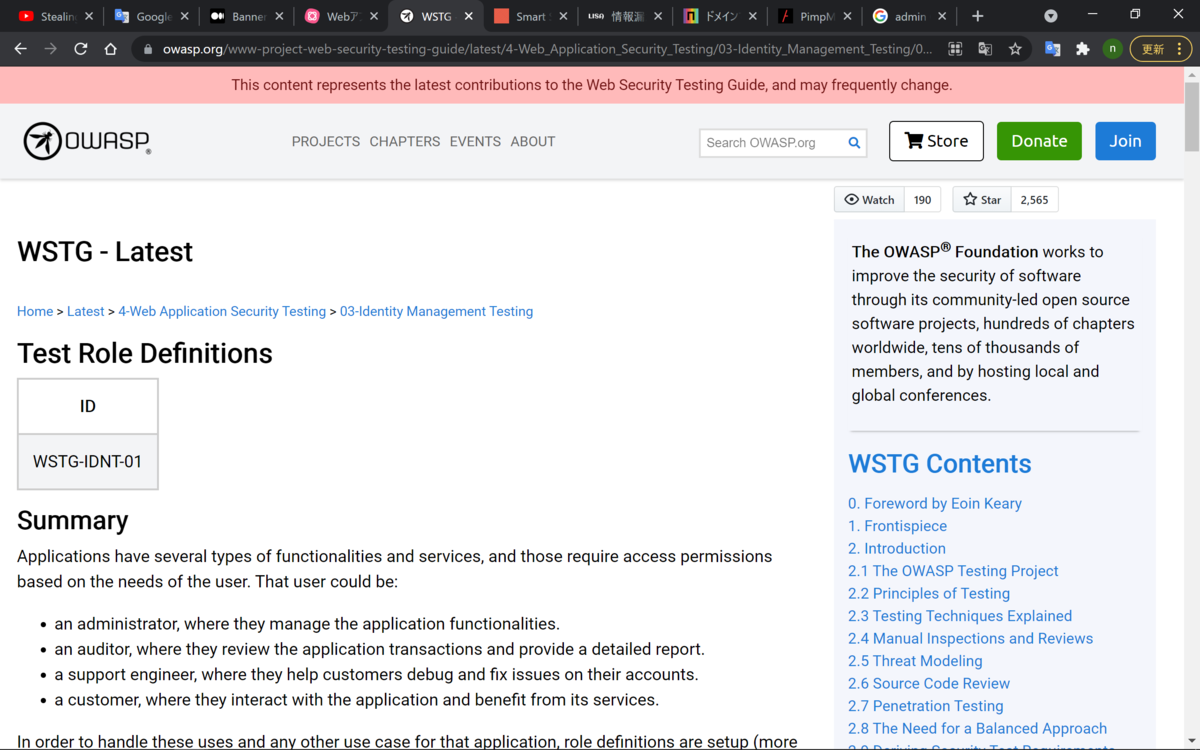Open '2.7 Penetration Testing' link
The width and height of the screenshot is (1200, 750).
point(926,706)
